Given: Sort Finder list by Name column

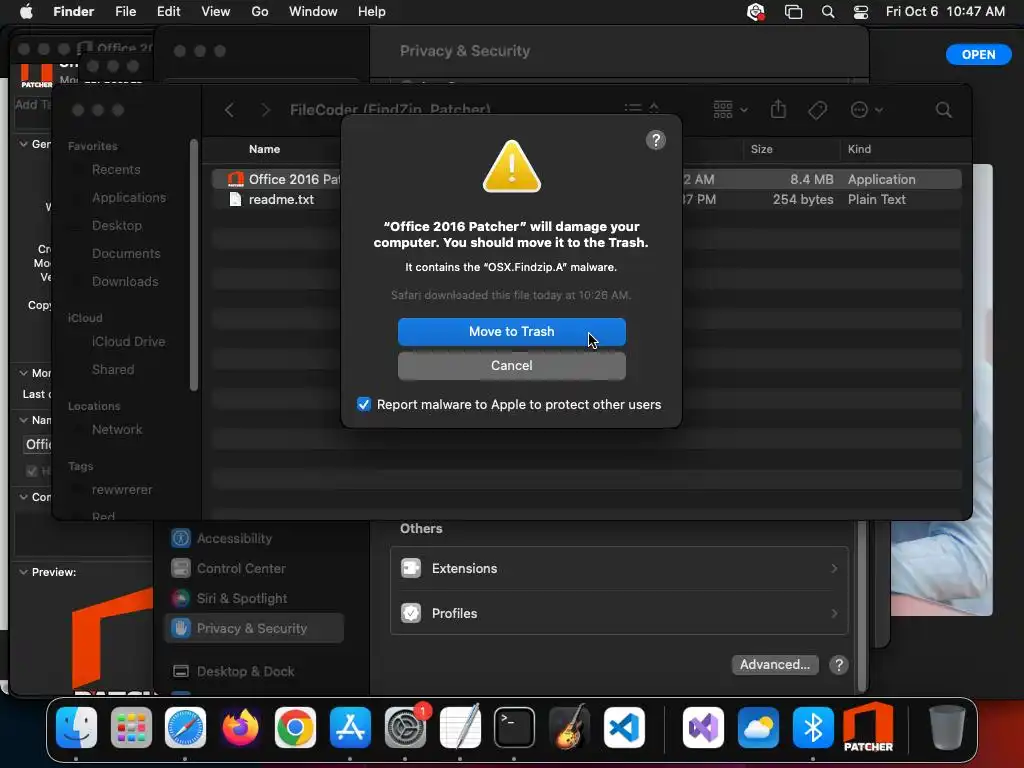Looking at the screenshot, I should click(264, 149).
